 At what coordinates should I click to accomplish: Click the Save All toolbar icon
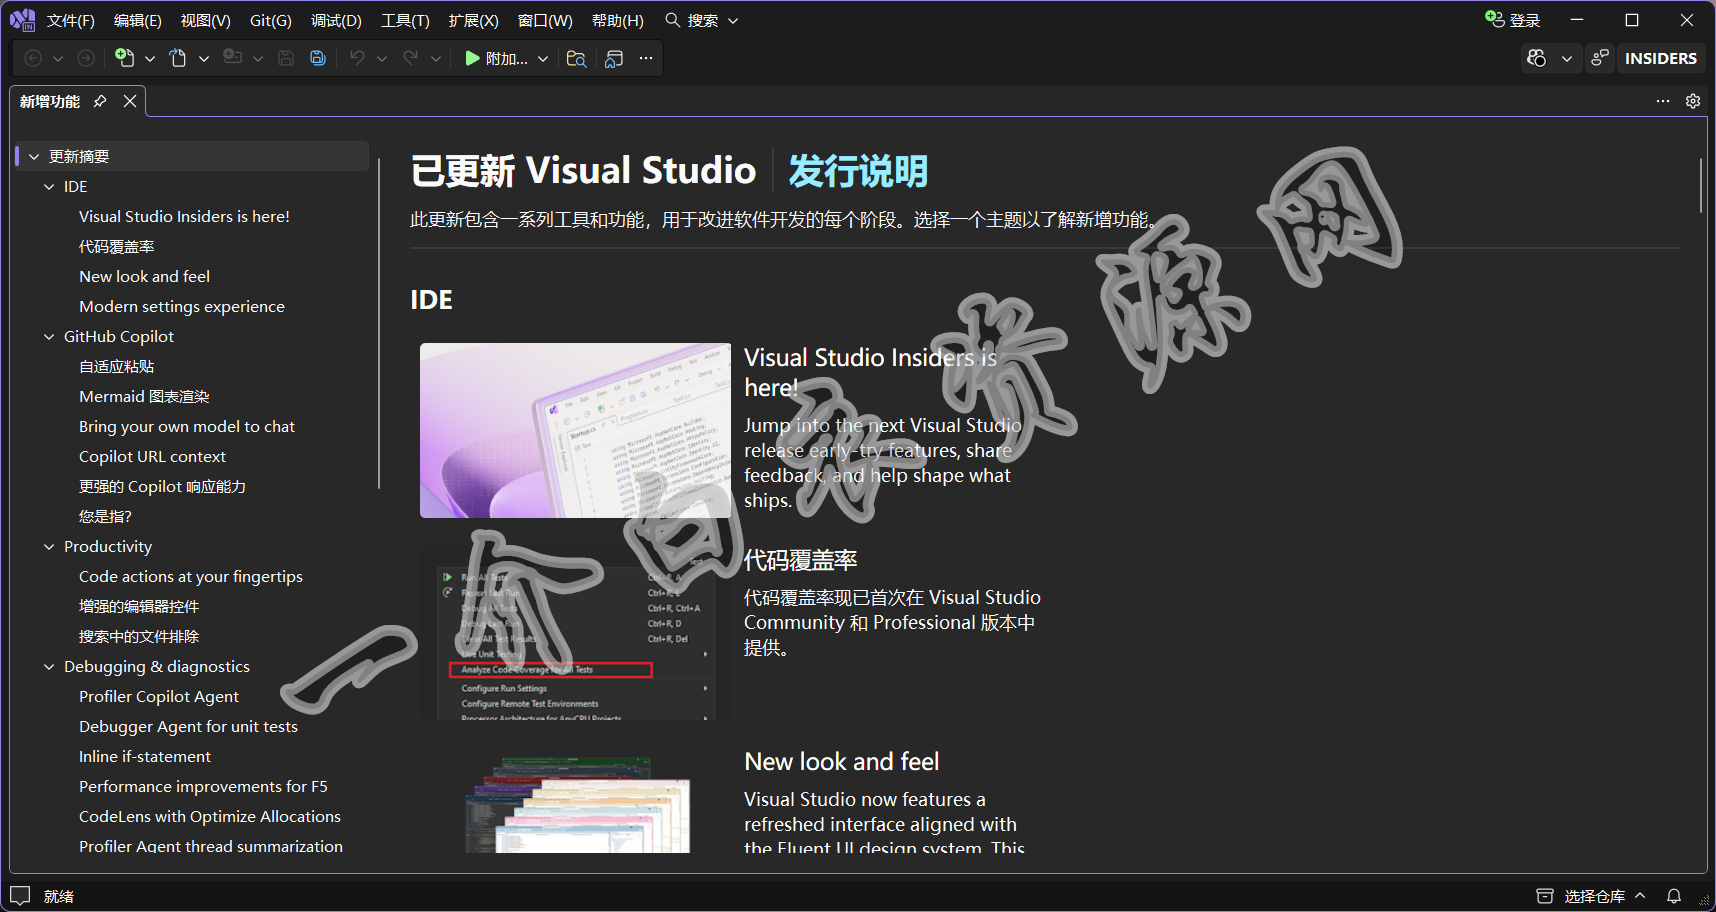tap(318, 58)
